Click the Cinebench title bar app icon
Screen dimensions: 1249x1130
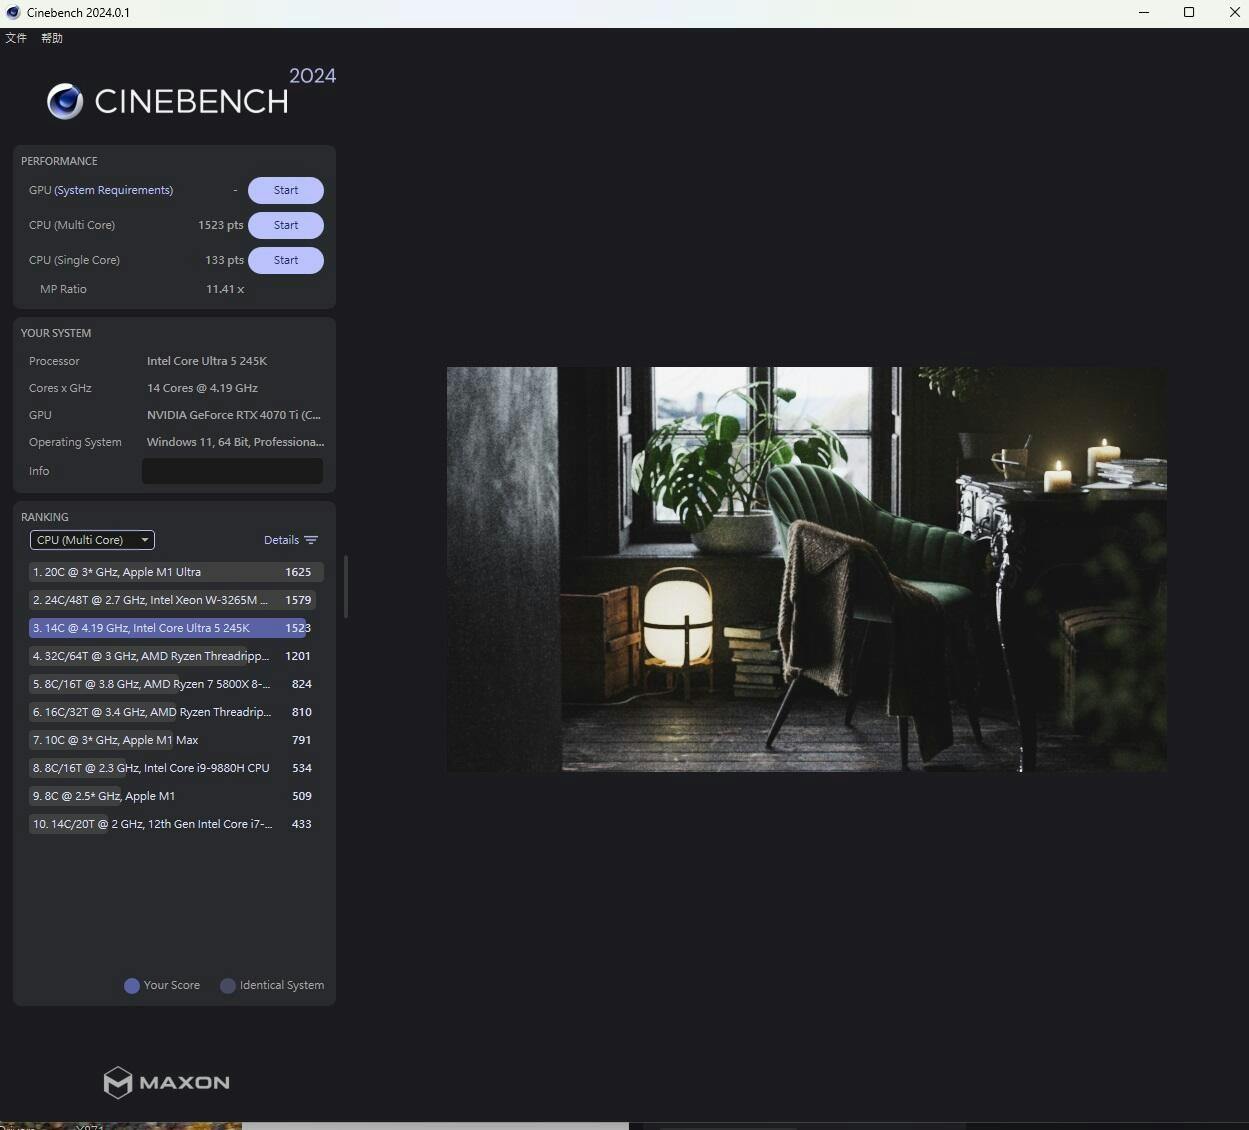pyautogui.click(x=13, y=13)
